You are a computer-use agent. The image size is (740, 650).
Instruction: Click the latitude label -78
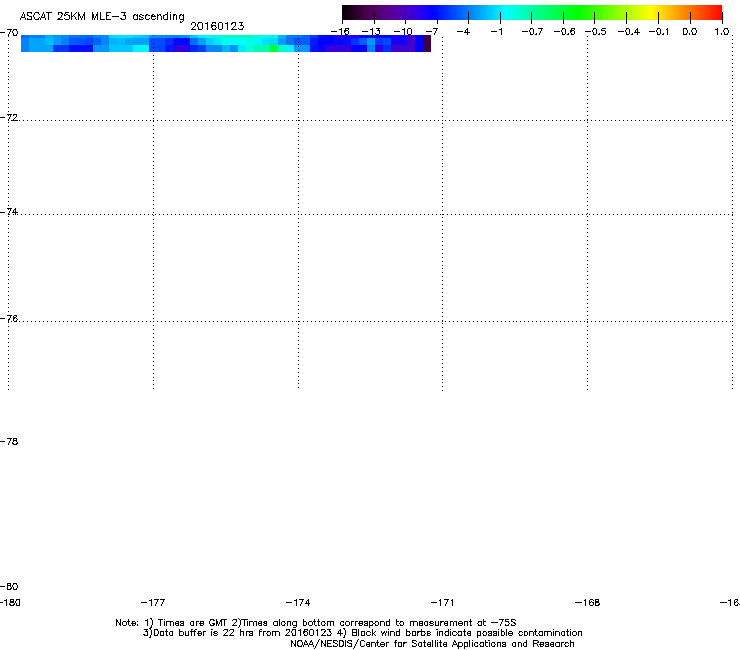click(9, 441)
